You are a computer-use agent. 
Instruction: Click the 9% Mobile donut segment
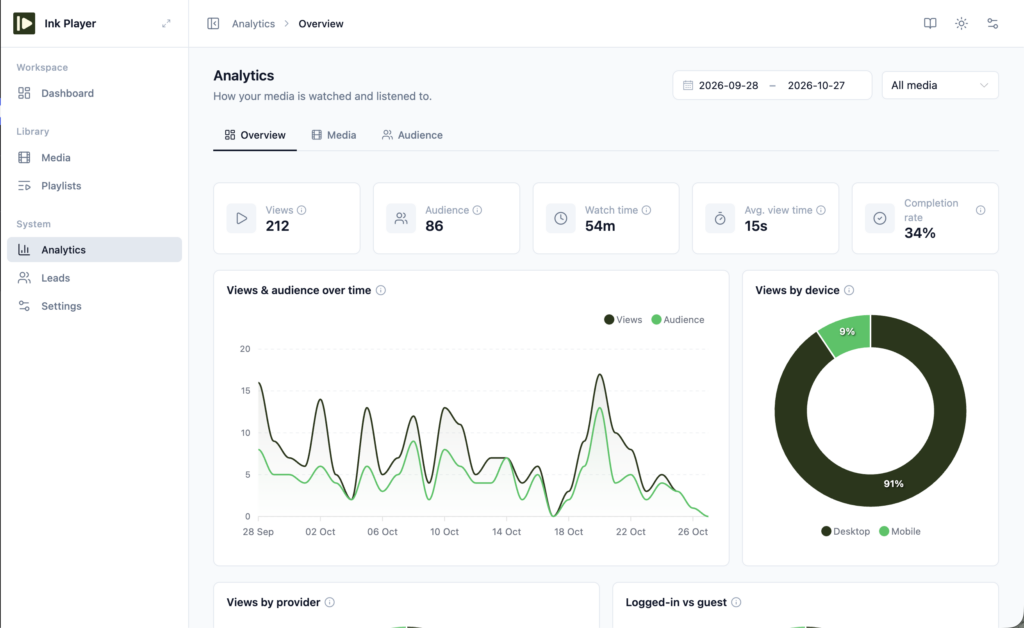(x=847, y=332)
